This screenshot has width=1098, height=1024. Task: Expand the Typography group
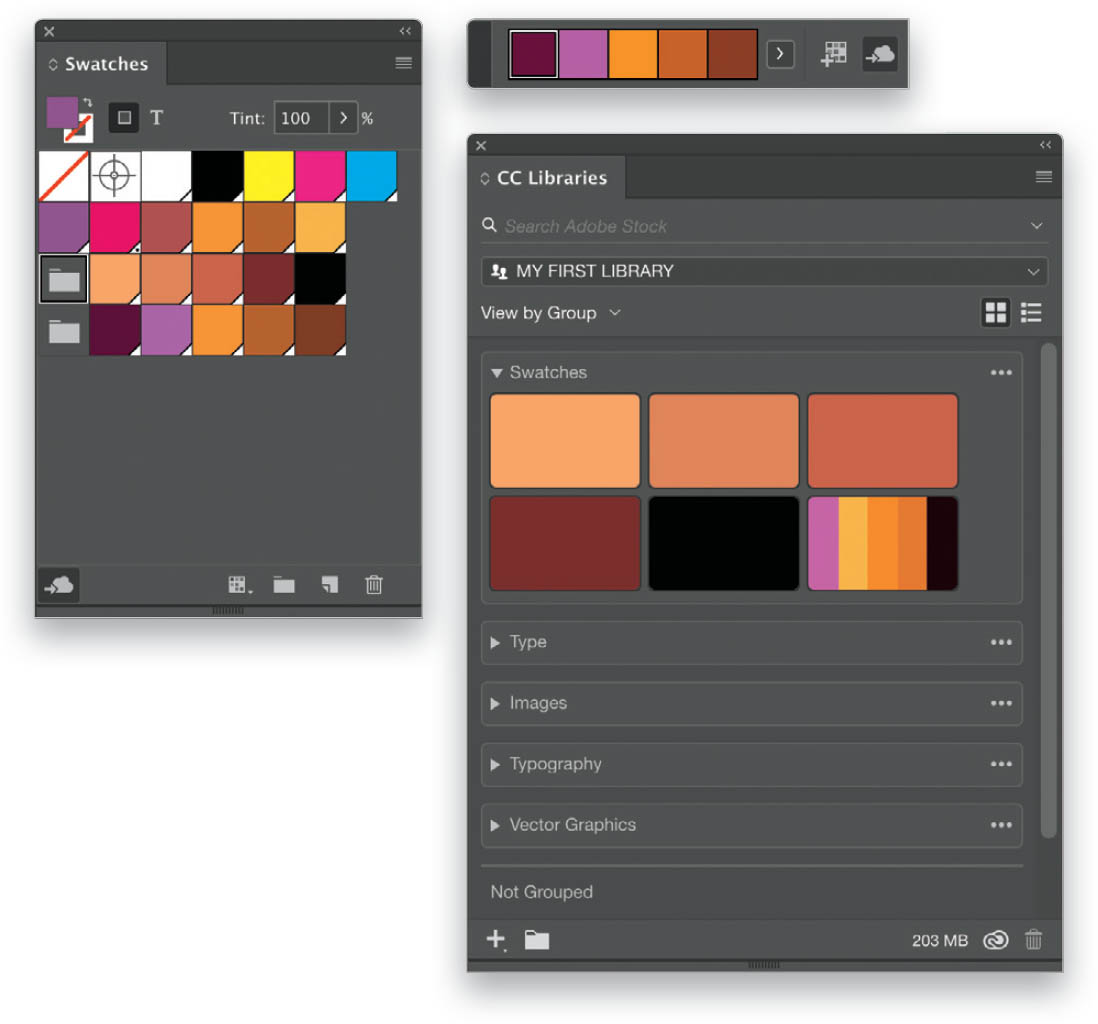pos(496,764)
